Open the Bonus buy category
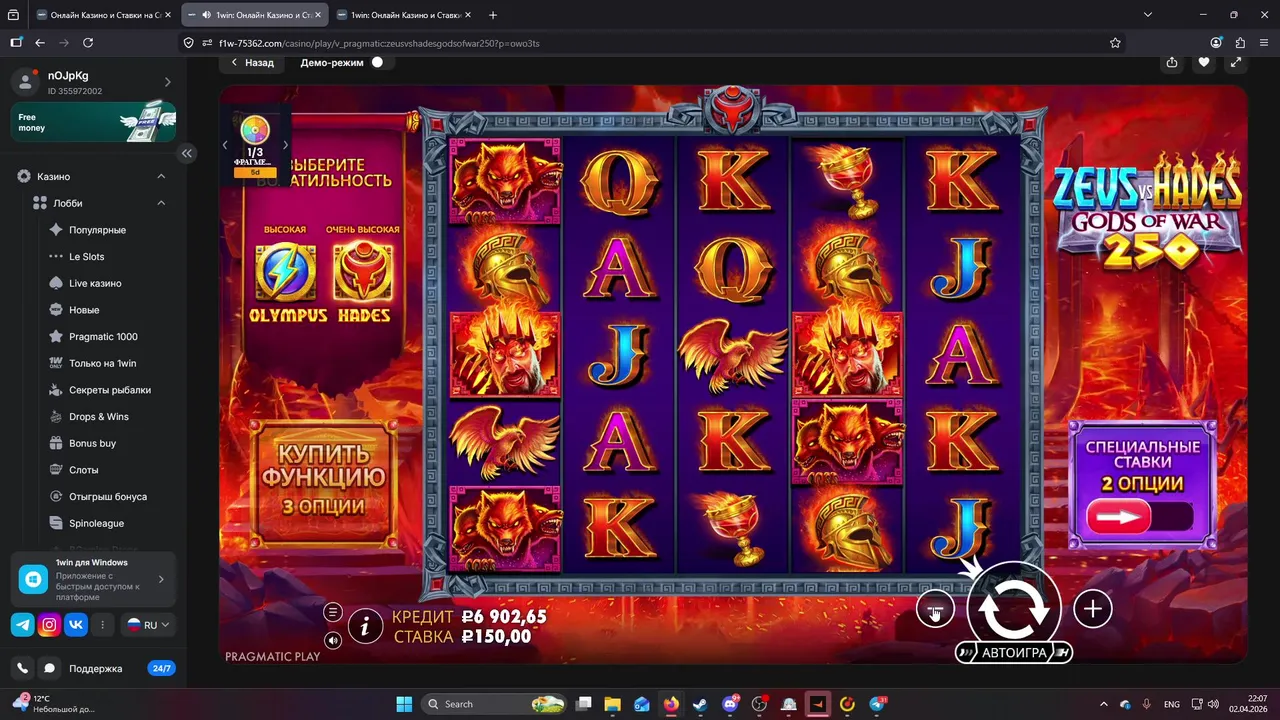 [92, 443]
